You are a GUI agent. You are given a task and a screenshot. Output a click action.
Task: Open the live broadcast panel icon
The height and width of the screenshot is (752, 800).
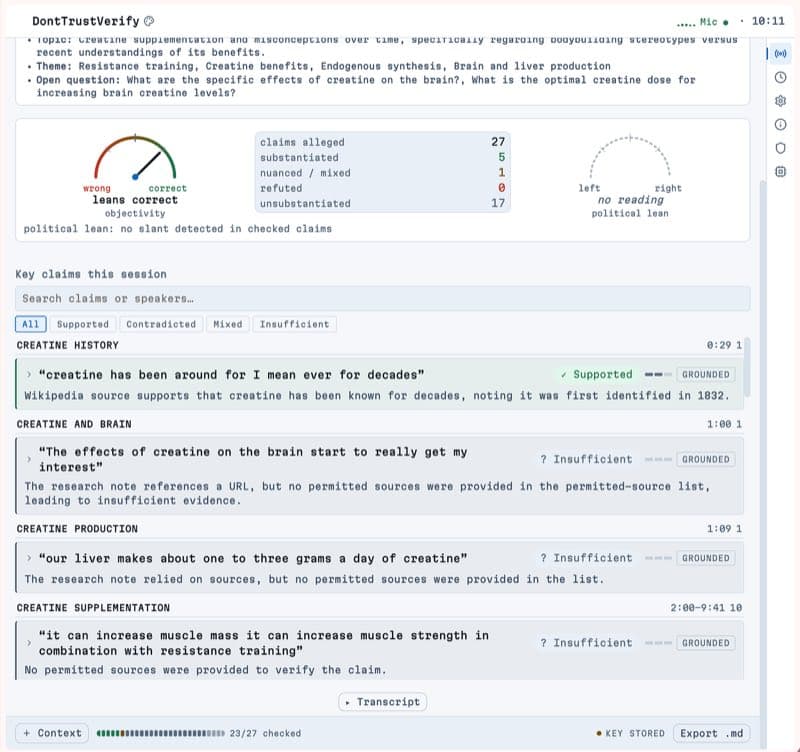pyautogui.click(x=780, y=54)
